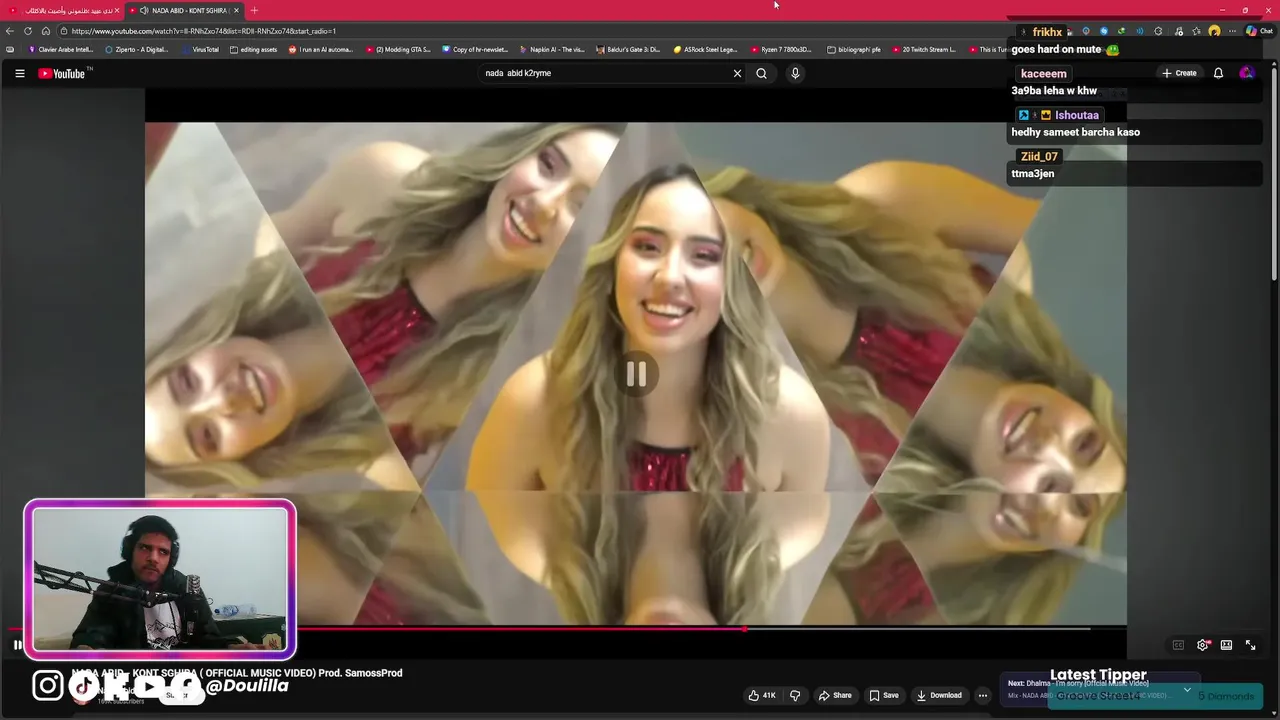Go back with the browser back arrow

coord(10,31)
